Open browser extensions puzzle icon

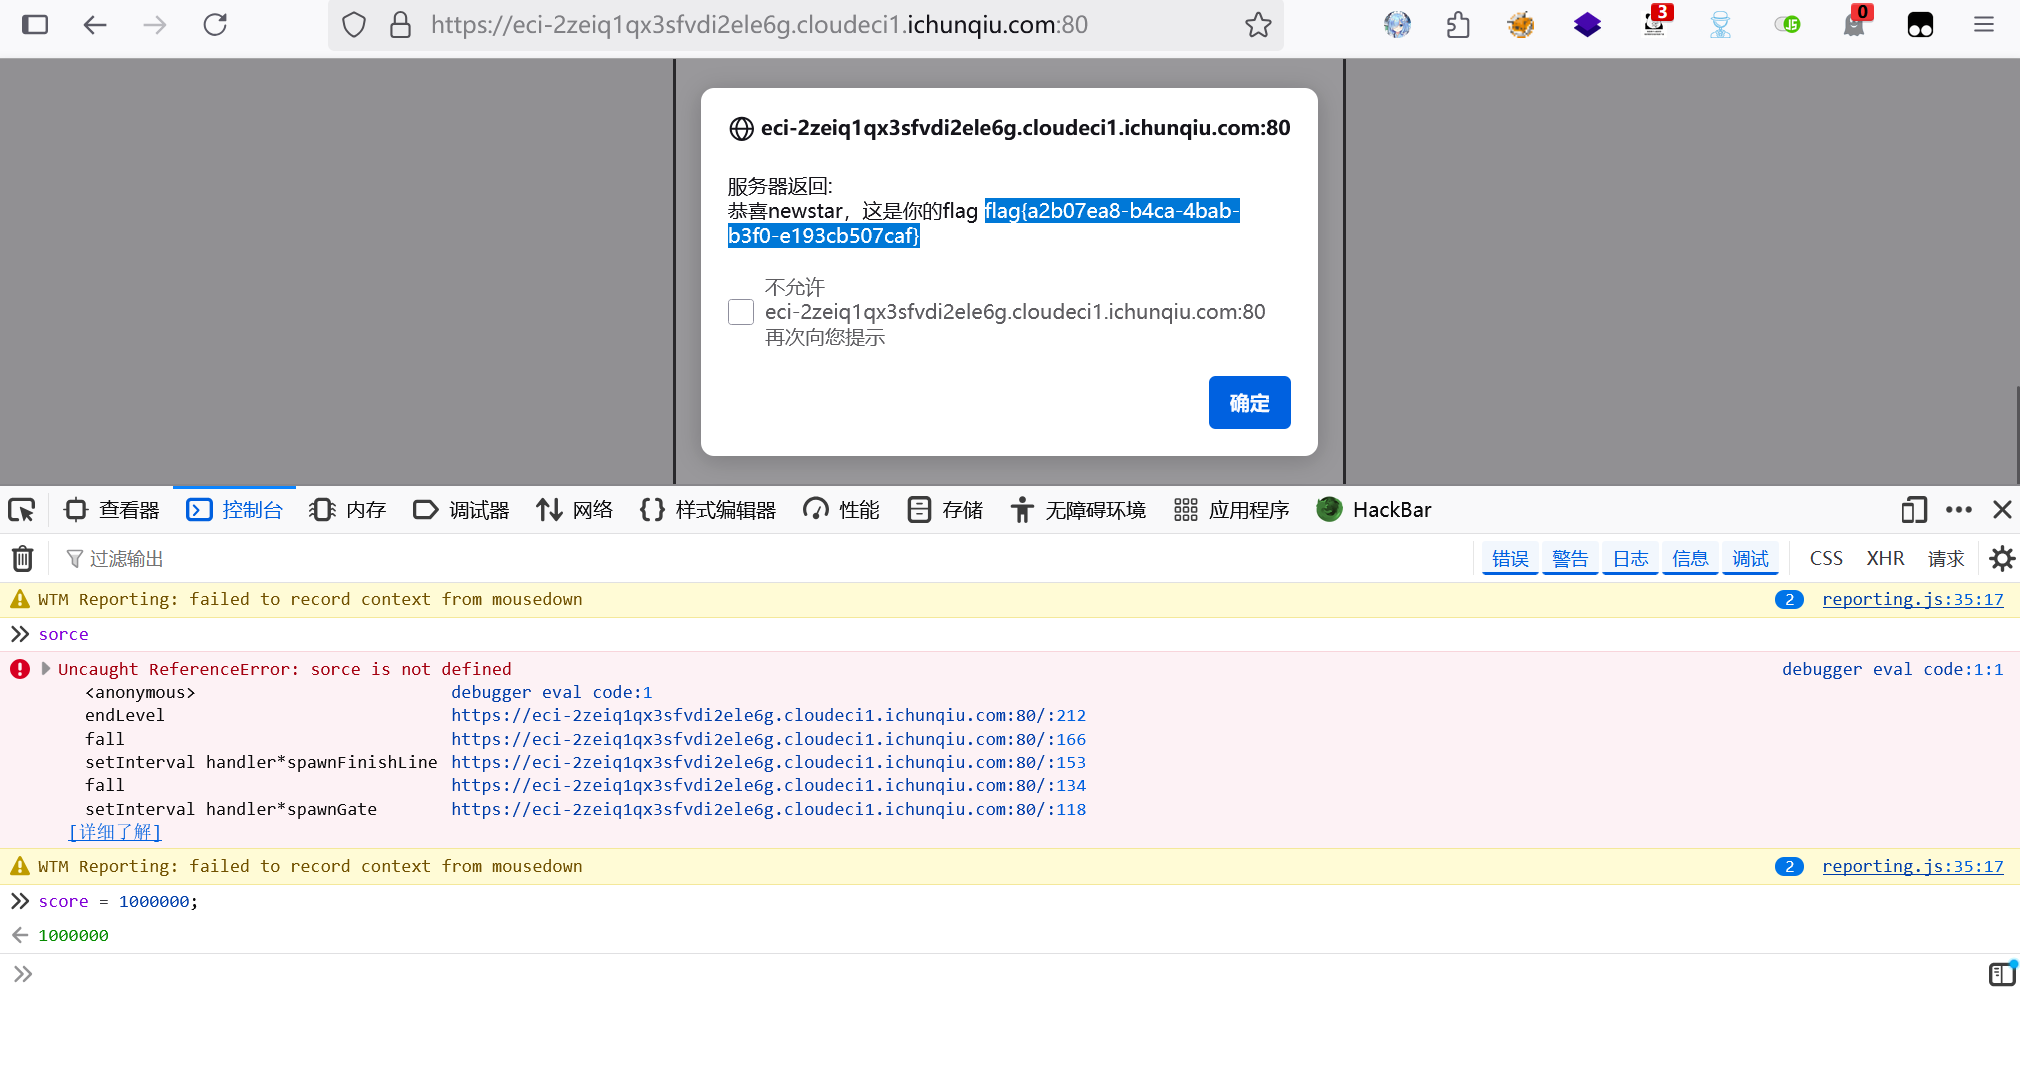tap(1458, 25)
